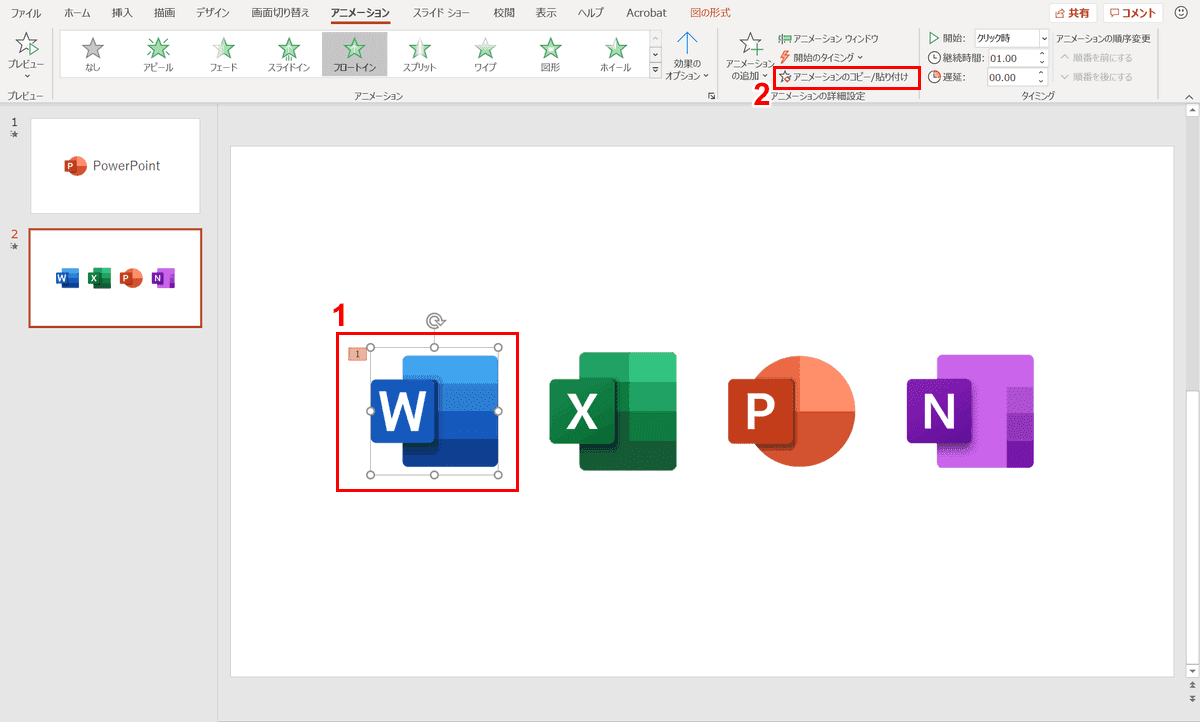Click the プレビュー star icon
The height and width of the screenshot is (722, 1200).
coord(26,44)
